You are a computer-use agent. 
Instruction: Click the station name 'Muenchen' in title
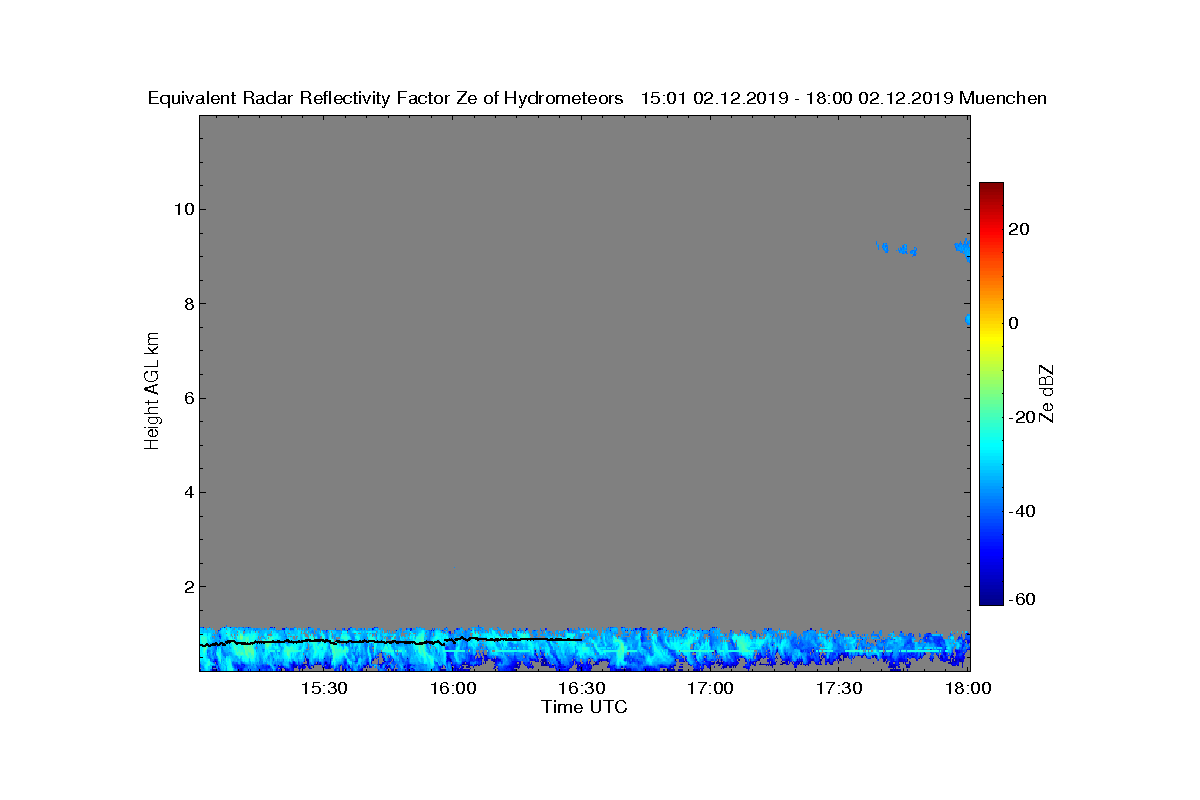tap(1003, 98)
